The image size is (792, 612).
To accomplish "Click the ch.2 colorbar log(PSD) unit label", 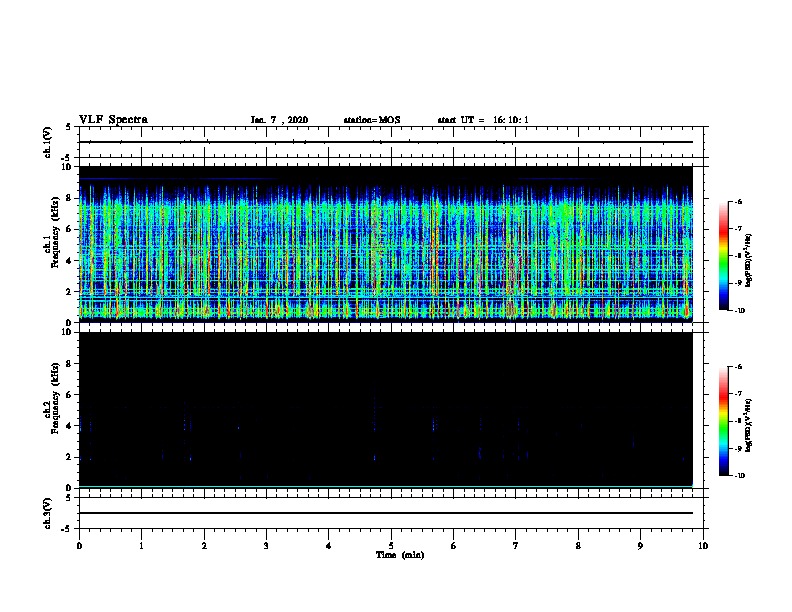I will click(749, 425).
